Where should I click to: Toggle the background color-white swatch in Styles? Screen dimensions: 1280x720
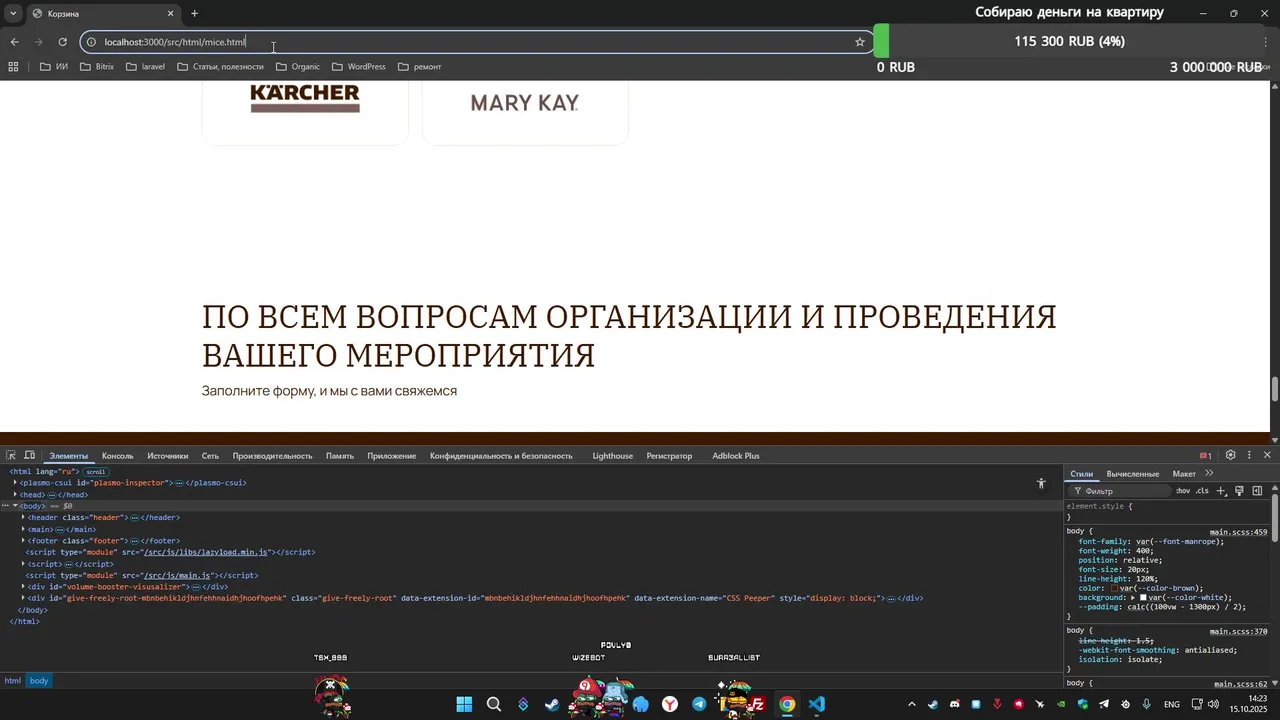click(1143, 597)
